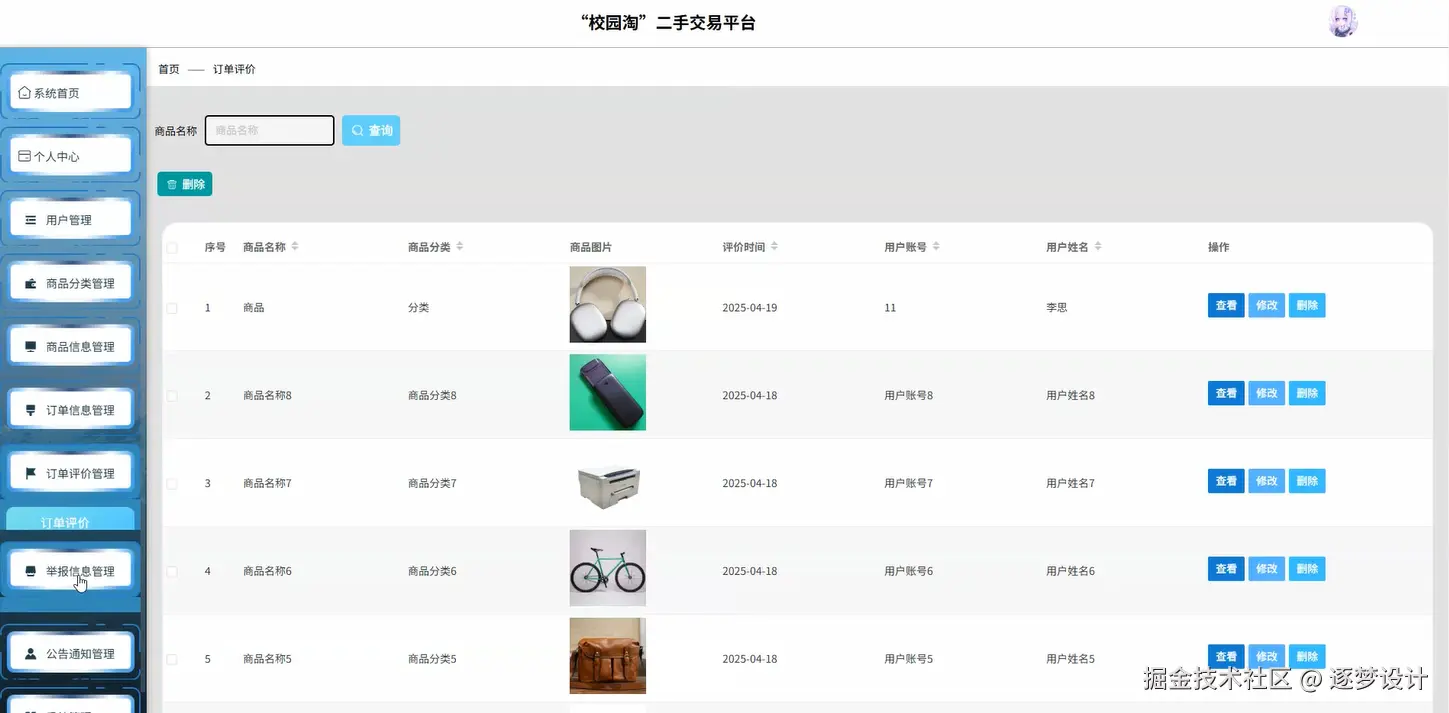Viewport: 1449px width, 713px height.
Task: Click 查看 for row 商品名称5
Action: (1226, 657)
